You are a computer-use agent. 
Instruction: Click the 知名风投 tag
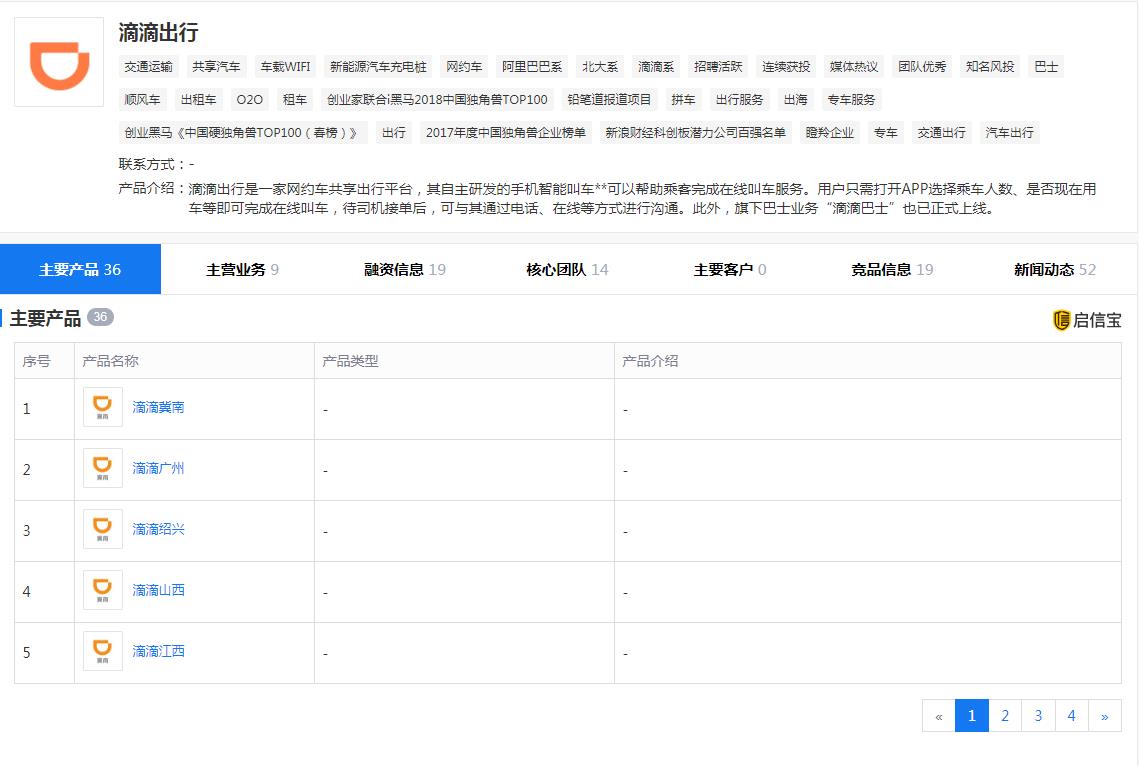(990, 67)
